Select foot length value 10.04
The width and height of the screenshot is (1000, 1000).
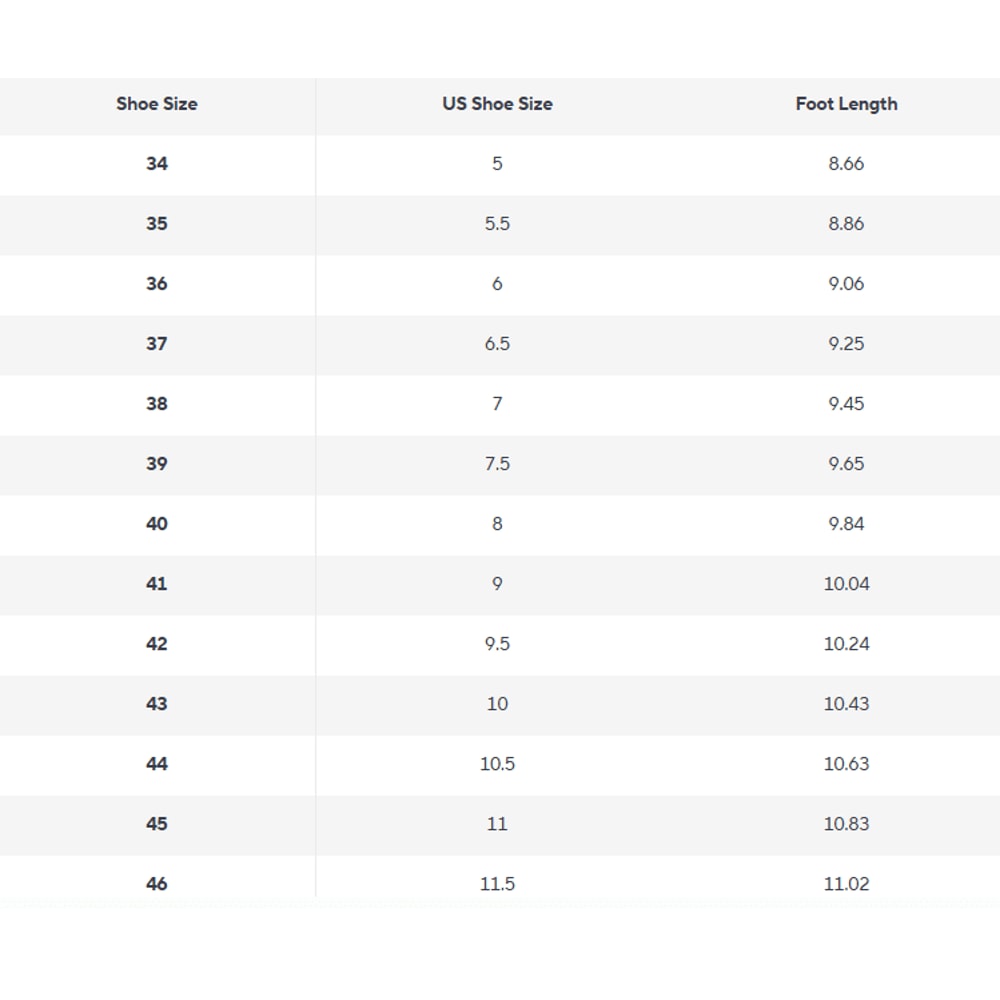pos(846,584)
